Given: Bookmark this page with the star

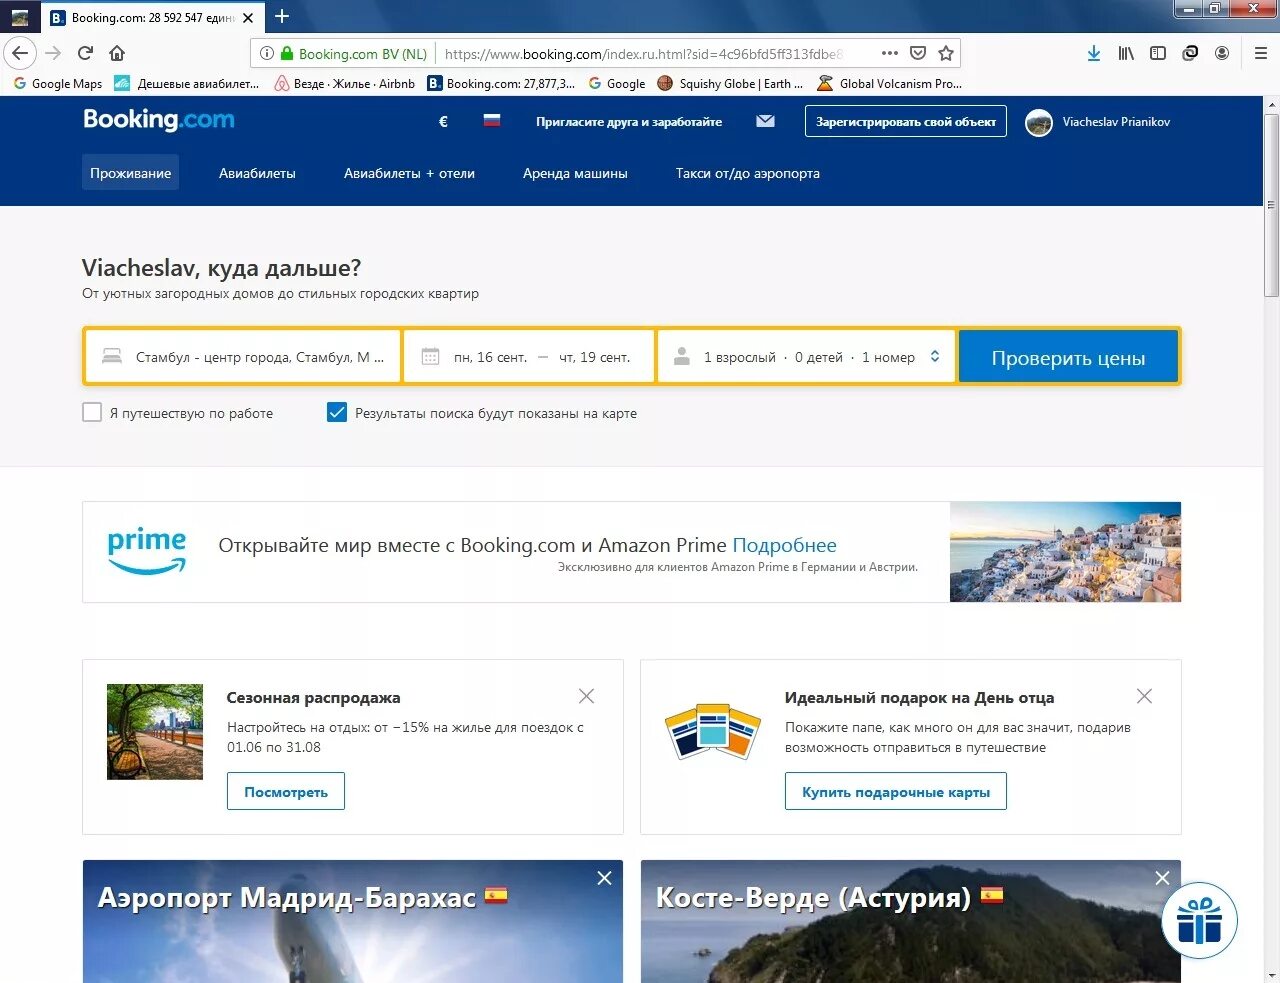Looking at the screenshot, I should pos(946,53).
